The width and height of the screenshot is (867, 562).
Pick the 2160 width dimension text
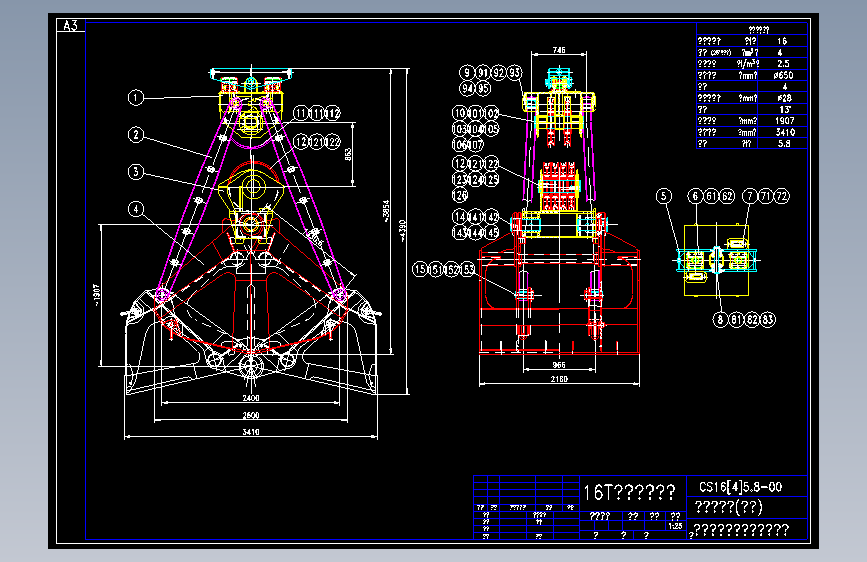click(x=559, y=379)
